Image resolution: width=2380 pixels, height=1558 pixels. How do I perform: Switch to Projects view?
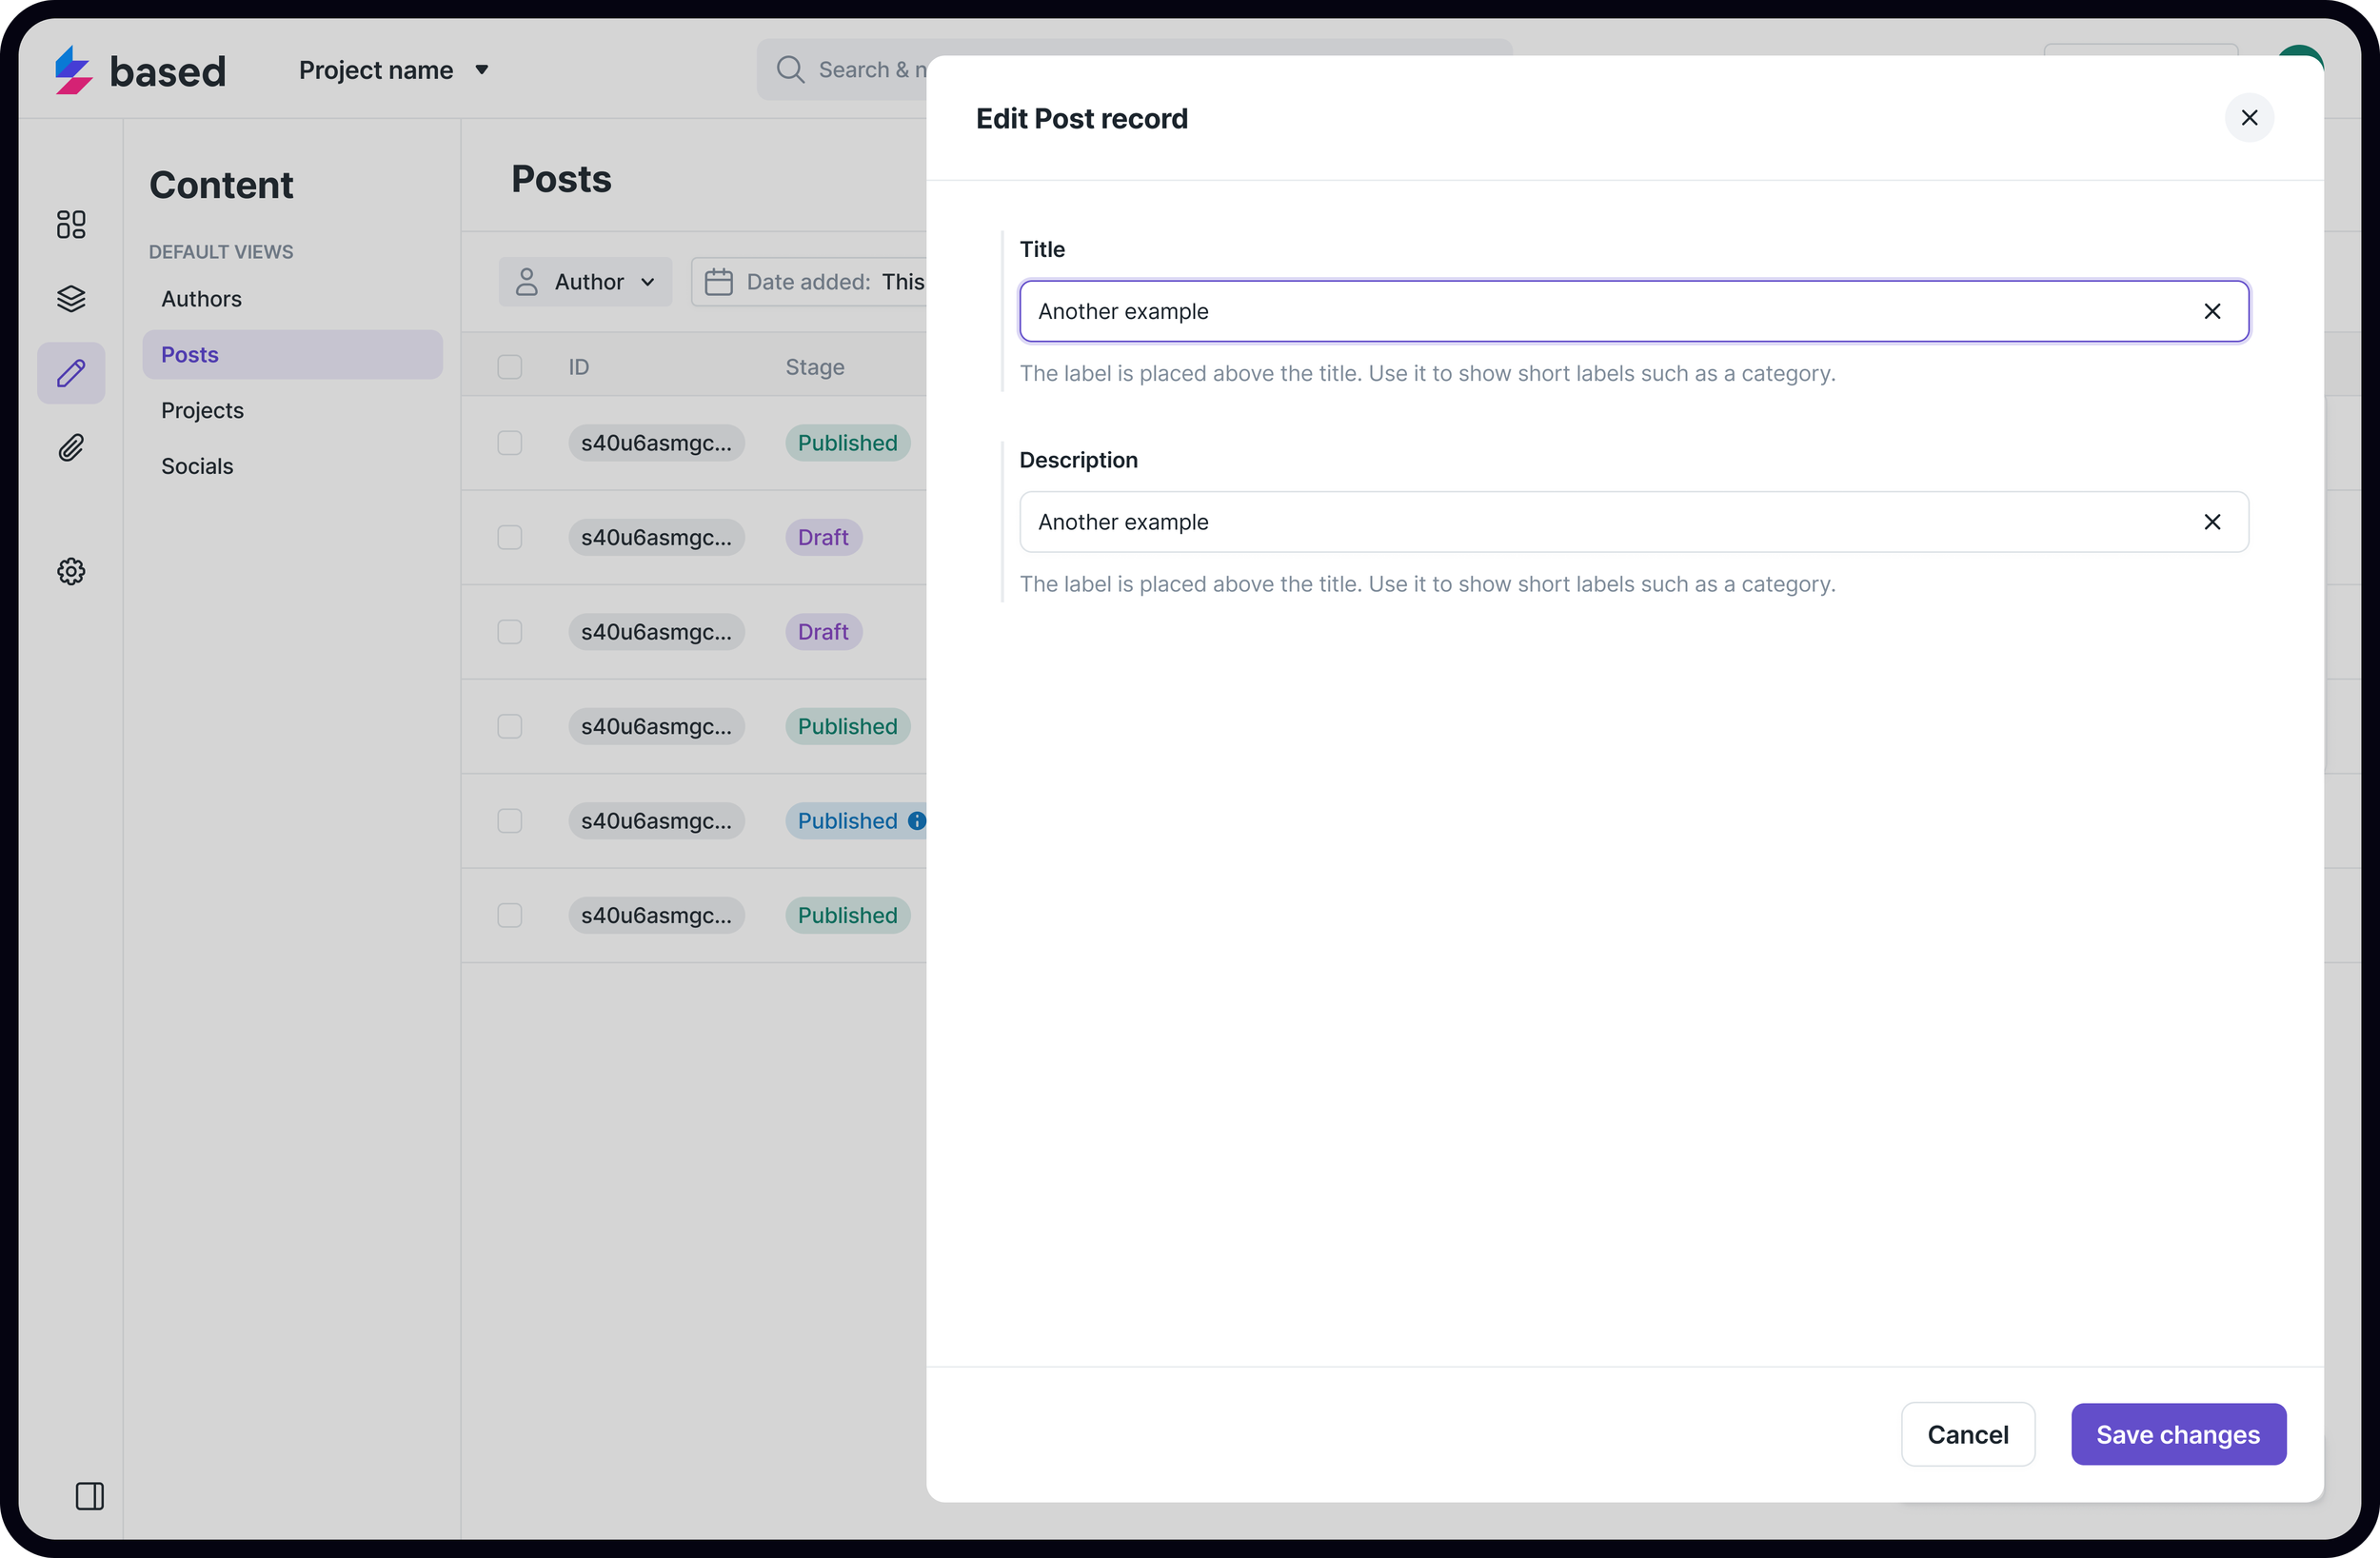coord(202,410)
